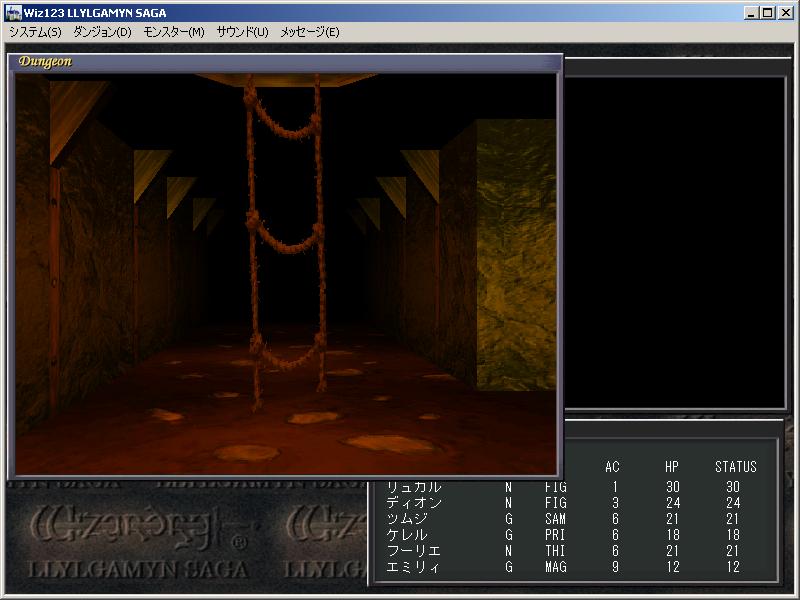Viewport: 800px width, 600px height.
Task: Open the サウンド(U) menu
Action: pos(242,32)
